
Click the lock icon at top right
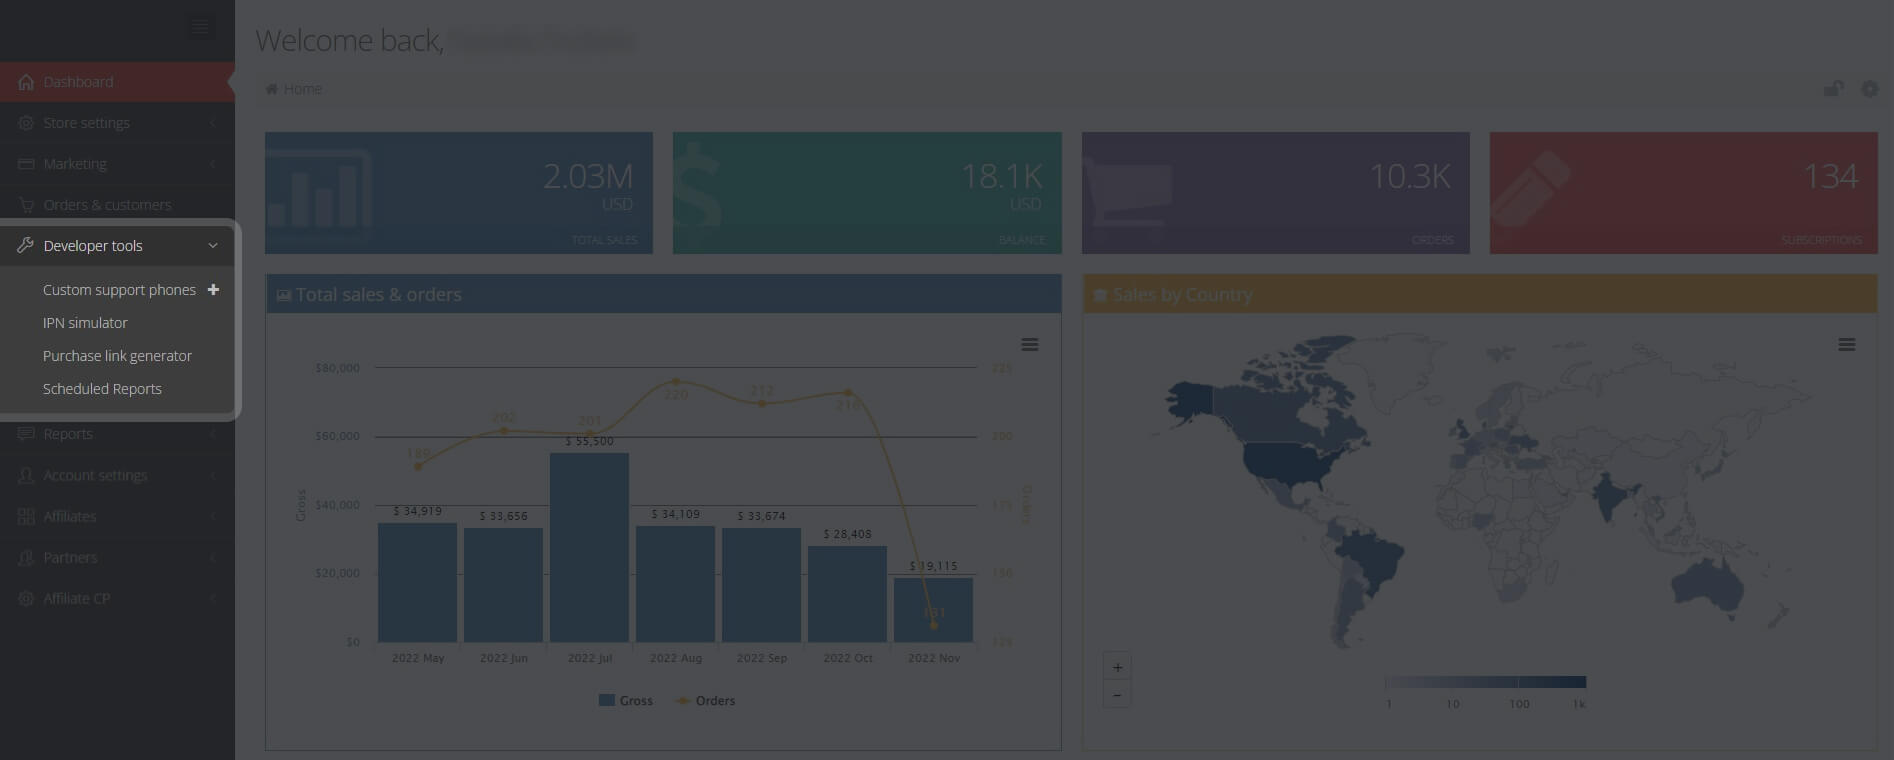1832,89
